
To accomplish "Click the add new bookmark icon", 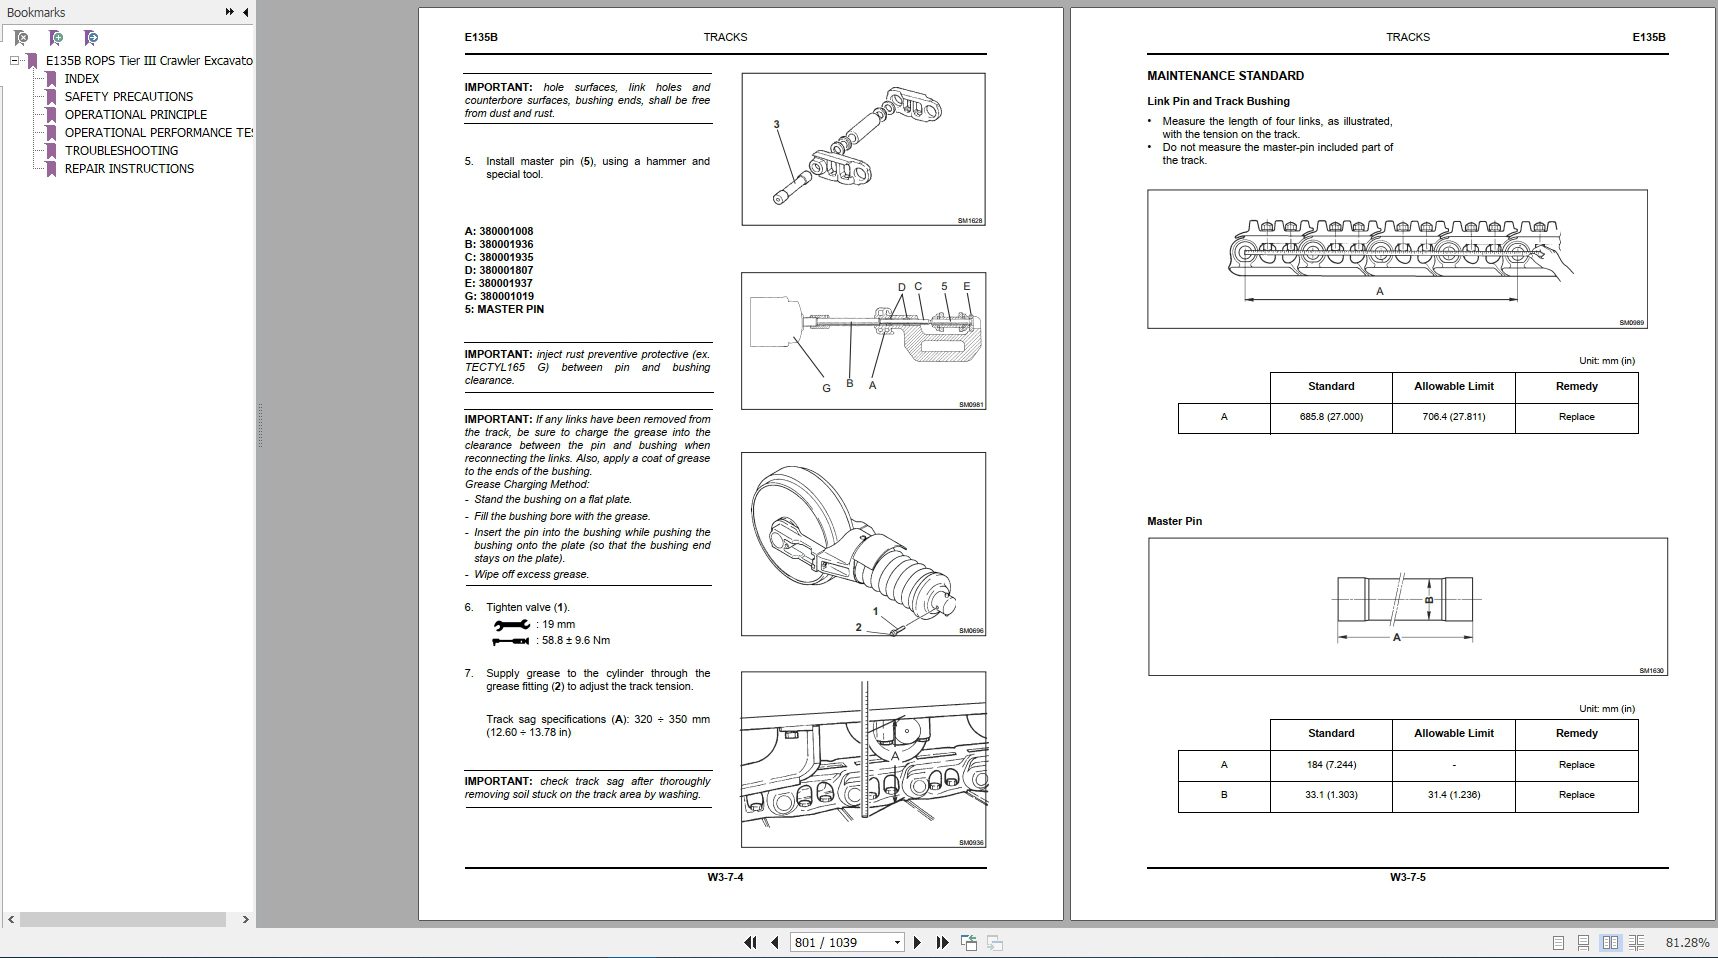I will click(56, 37).
